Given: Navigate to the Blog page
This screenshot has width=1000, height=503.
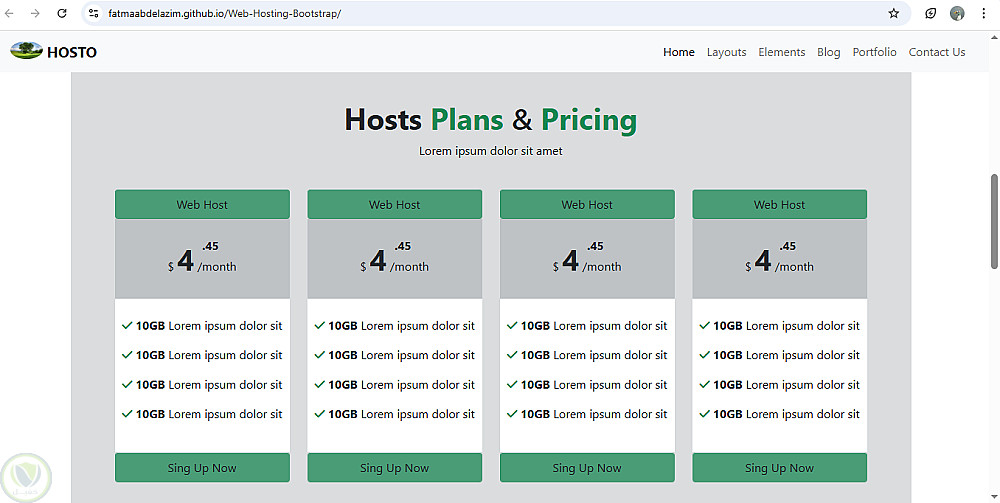Looking at the screenshot, I should pyautogui.click(x=828, y=52).
